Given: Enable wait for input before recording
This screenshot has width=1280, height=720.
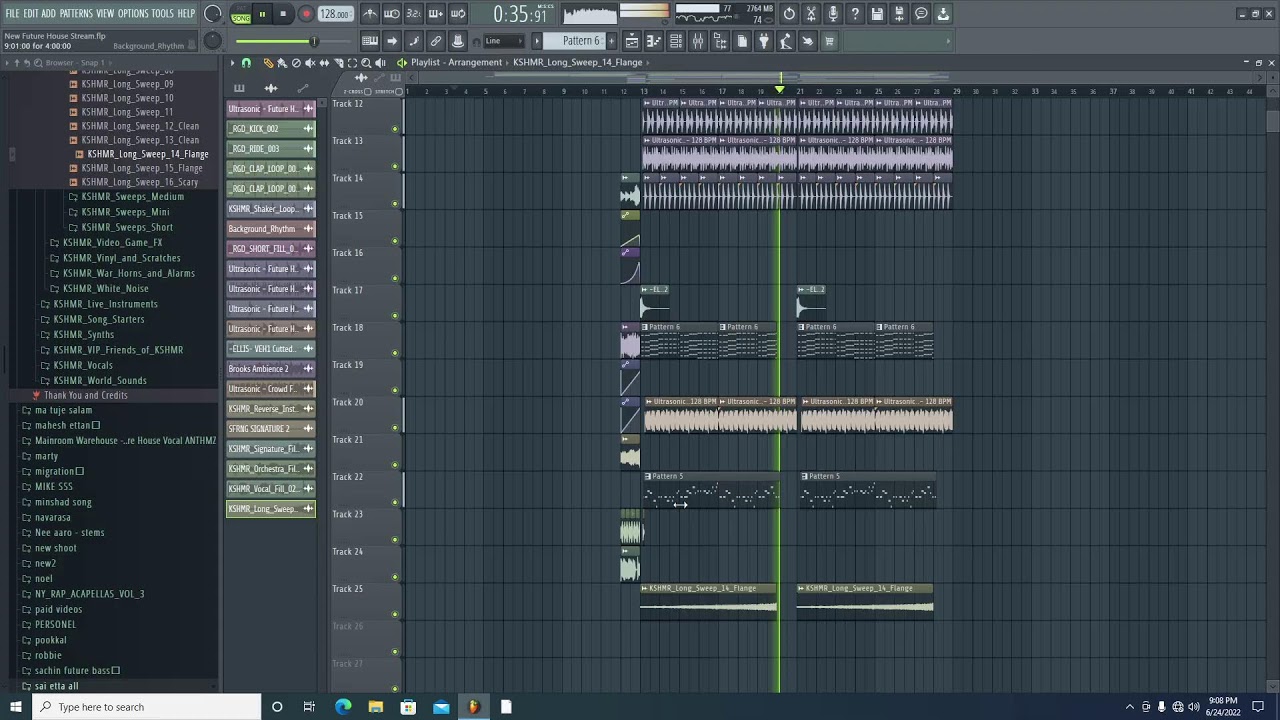Looking at the screenshot, I should click(391, 14).
